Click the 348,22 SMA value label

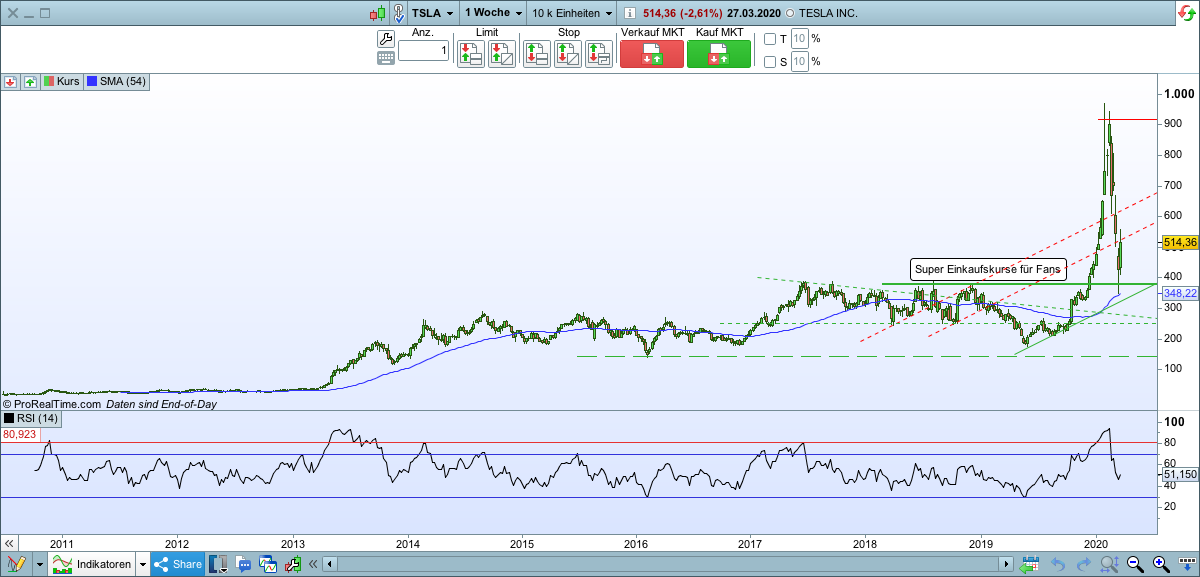click(1180, 293)
